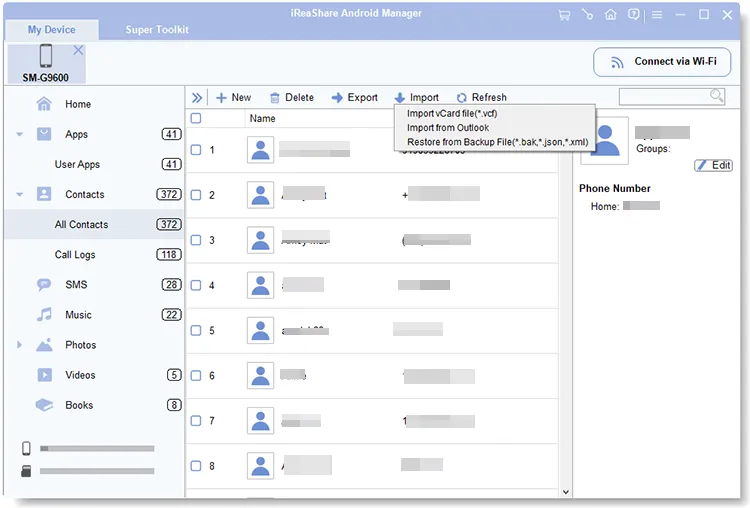Viewport: 750px width, 508px height.
Task: Collapse sidebar with double chevron icon
Action: pos(197,98)
